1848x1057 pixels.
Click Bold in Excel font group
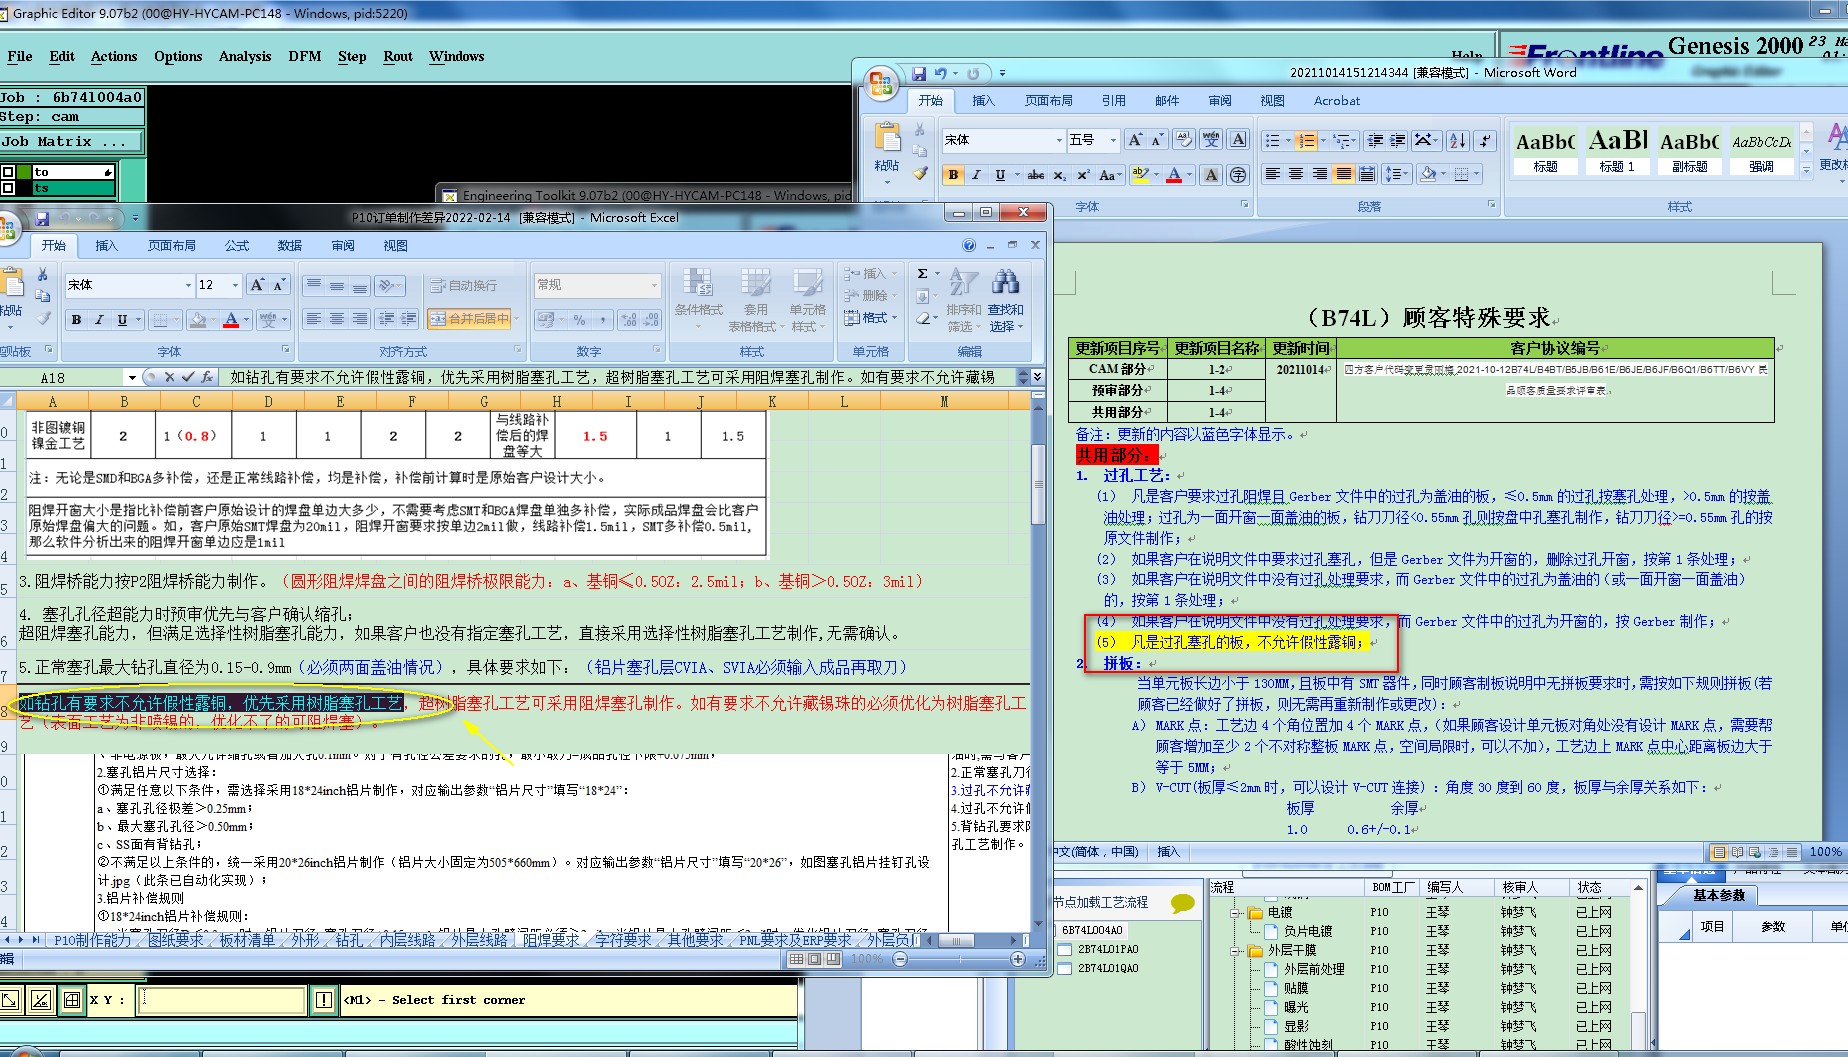pyautogui.click(x=76, y=320)
